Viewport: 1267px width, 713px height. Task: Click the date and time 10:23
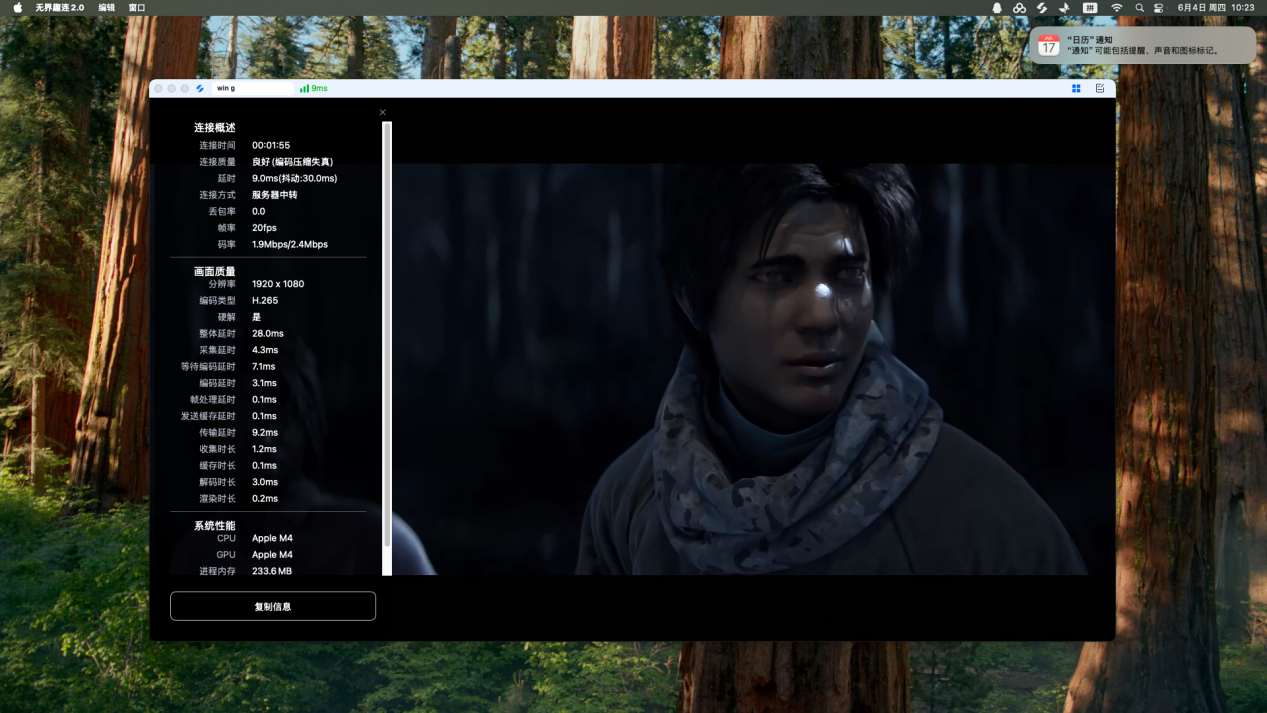(x=1217, y=7)
